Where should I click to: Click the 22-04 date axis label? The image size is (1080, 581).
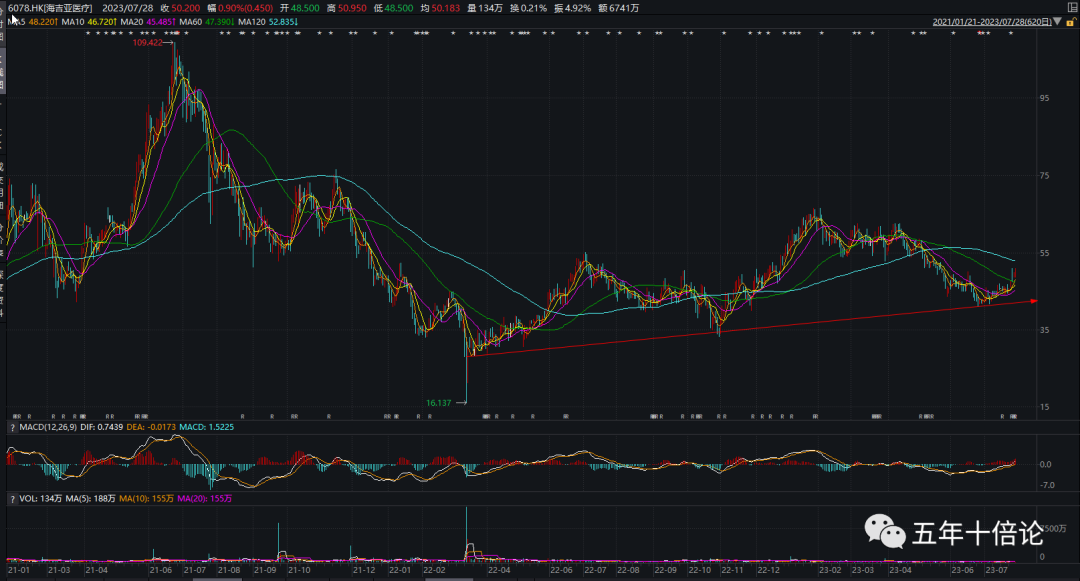pyautogui.click(x=499, y=570)
